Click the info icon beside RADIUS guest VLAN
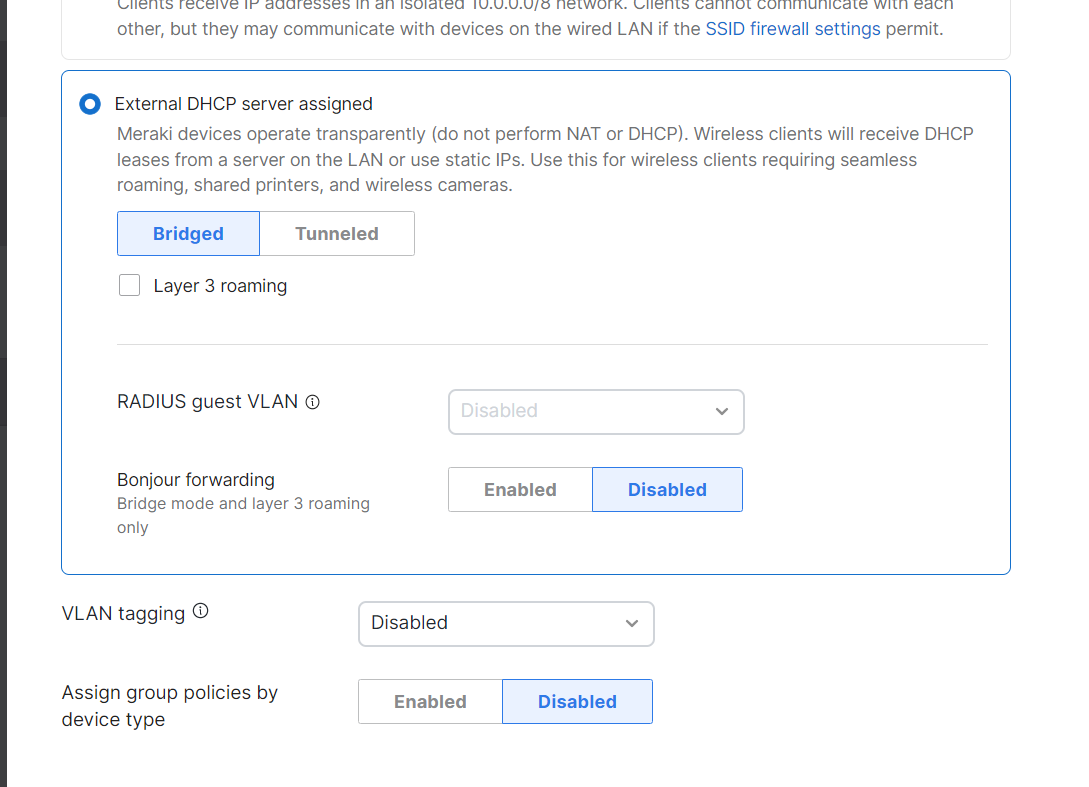The height and width of the screenshot is (787, 1089). pos(312,401)
